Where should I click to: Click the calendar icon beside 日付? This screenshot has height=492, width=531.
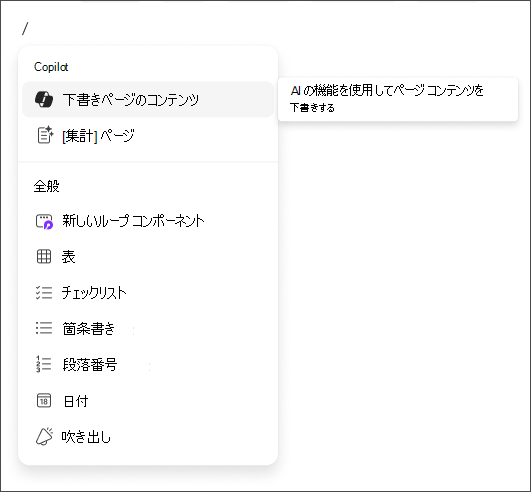point(44,401)
